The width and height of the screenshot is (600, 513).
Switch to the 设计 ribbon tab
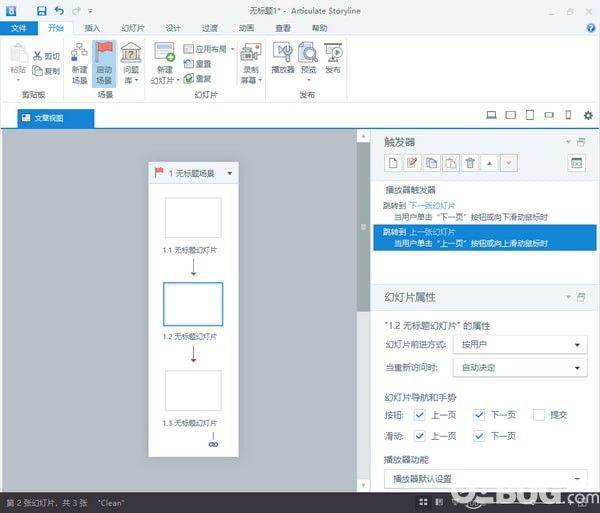(173, 28)
